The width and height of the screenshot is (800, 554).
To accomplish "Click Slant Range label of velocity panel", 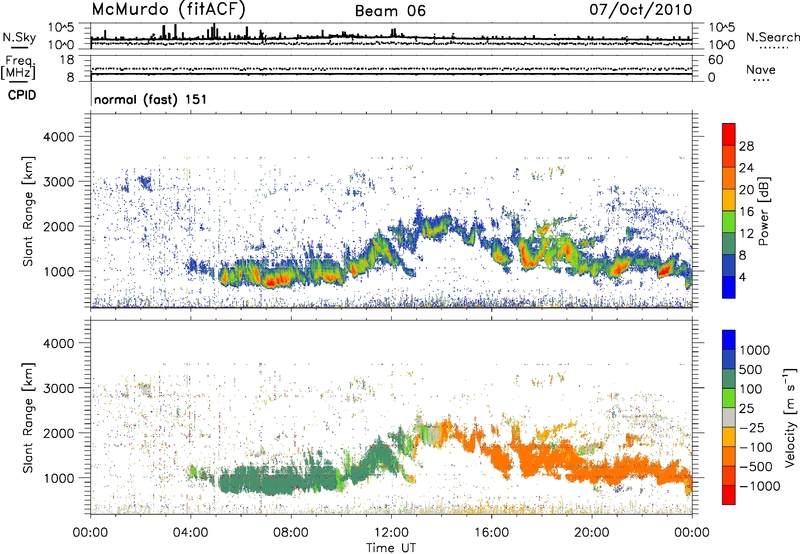I will click(28, 418).
